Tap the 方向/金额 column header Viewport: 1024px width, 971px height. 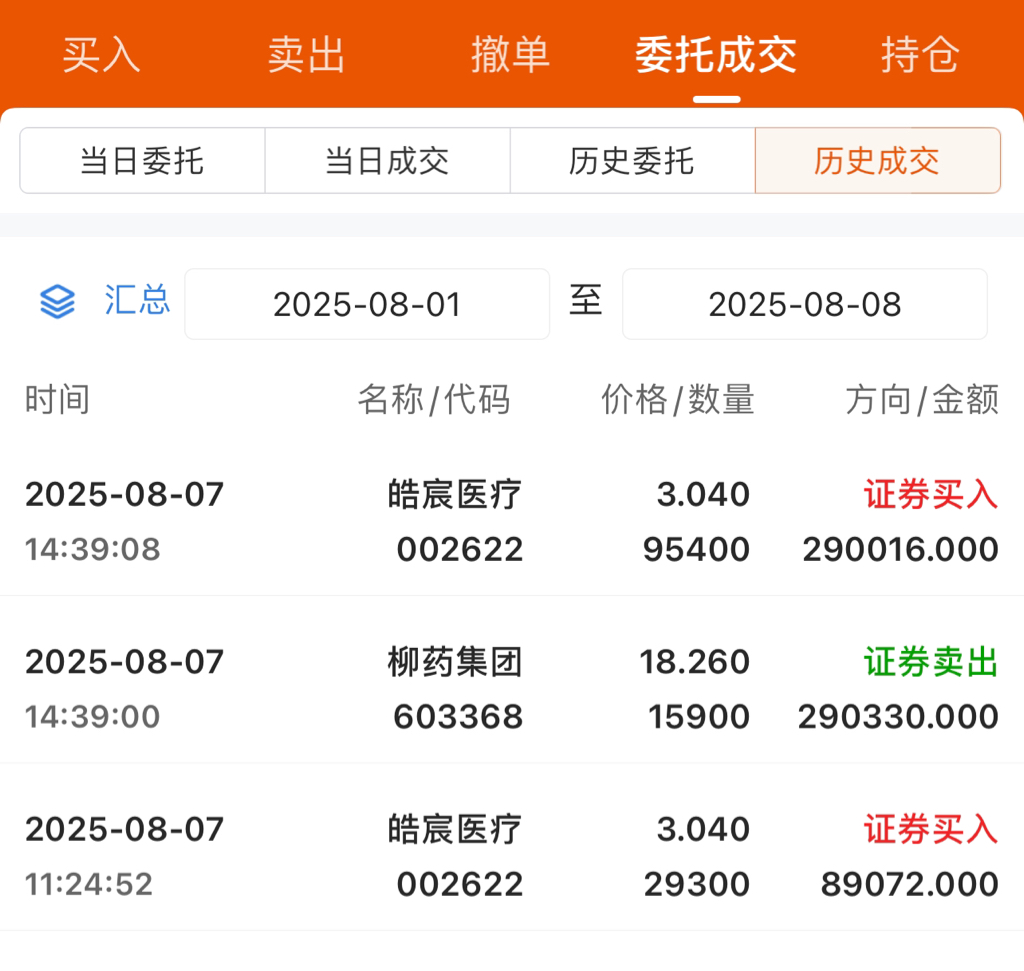(x=922, y=399)
